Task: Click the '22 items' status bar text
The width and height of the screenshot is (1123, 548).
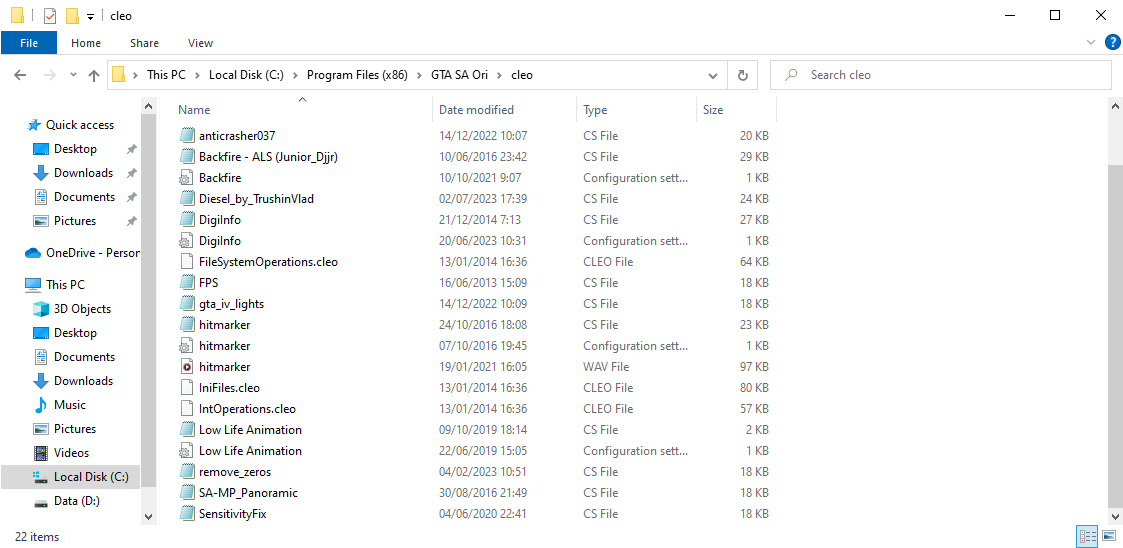Action: click(37, 537)
